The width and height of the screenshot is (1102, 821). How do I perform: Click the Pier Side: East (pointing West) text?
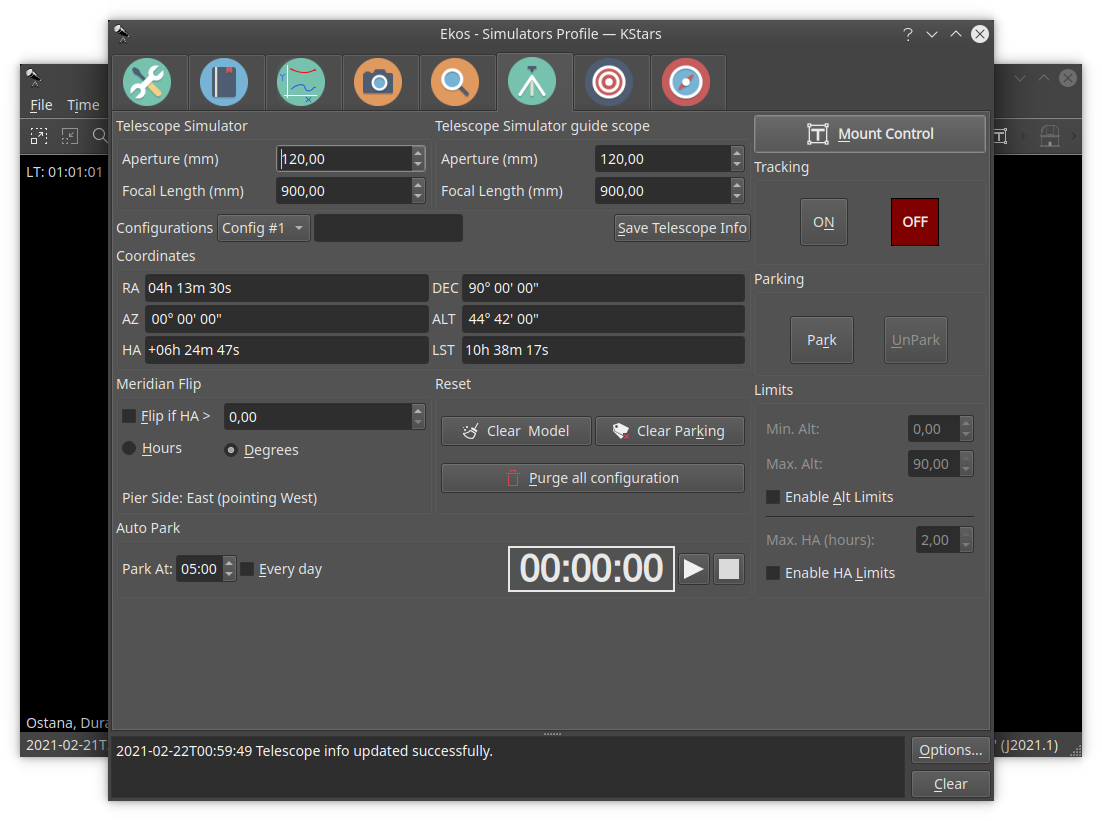tap(219, 498)
